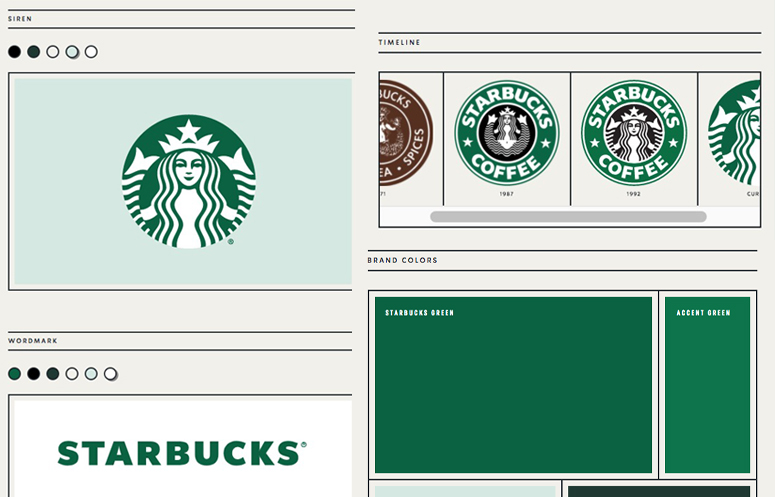Open the current Siren logo in timeline

pos(734,133)
